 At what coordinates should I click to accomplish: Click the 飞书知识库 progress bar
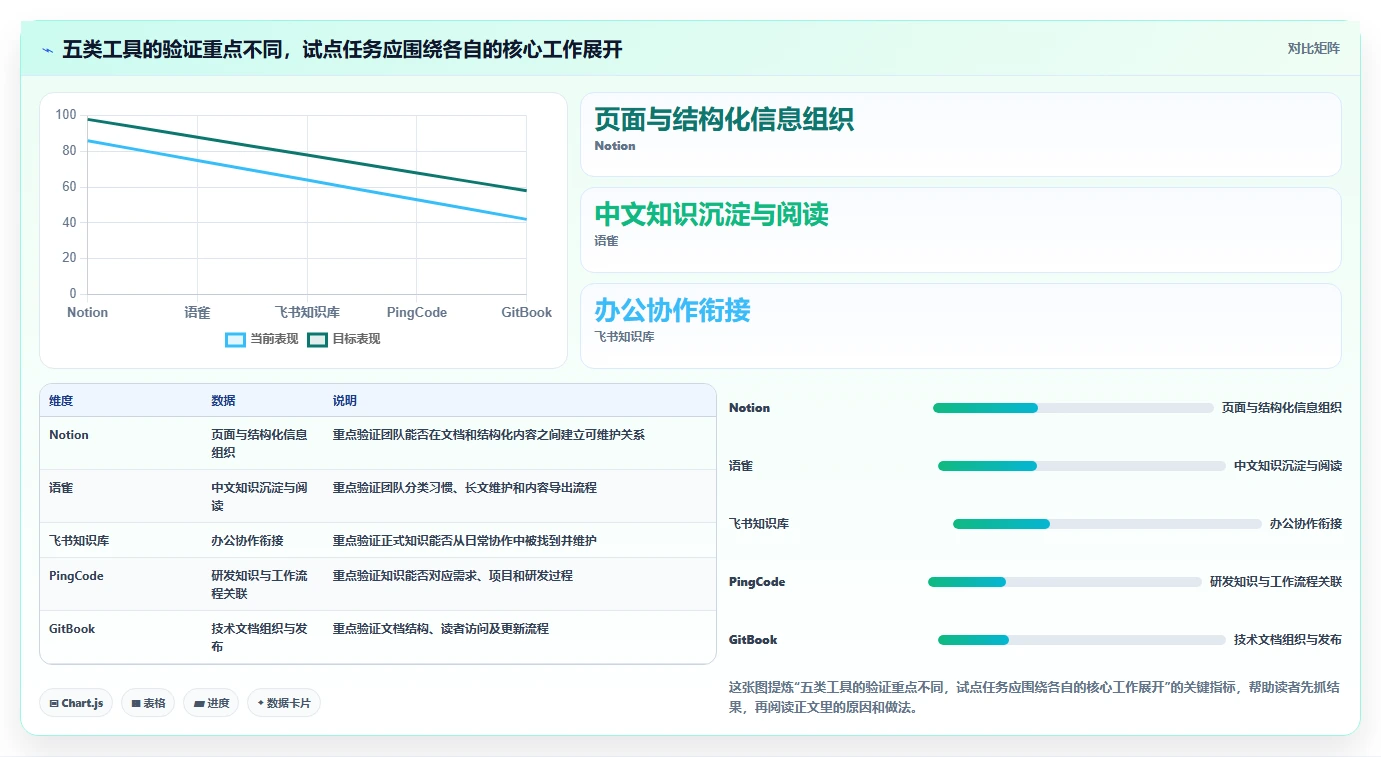point(1107,524)
